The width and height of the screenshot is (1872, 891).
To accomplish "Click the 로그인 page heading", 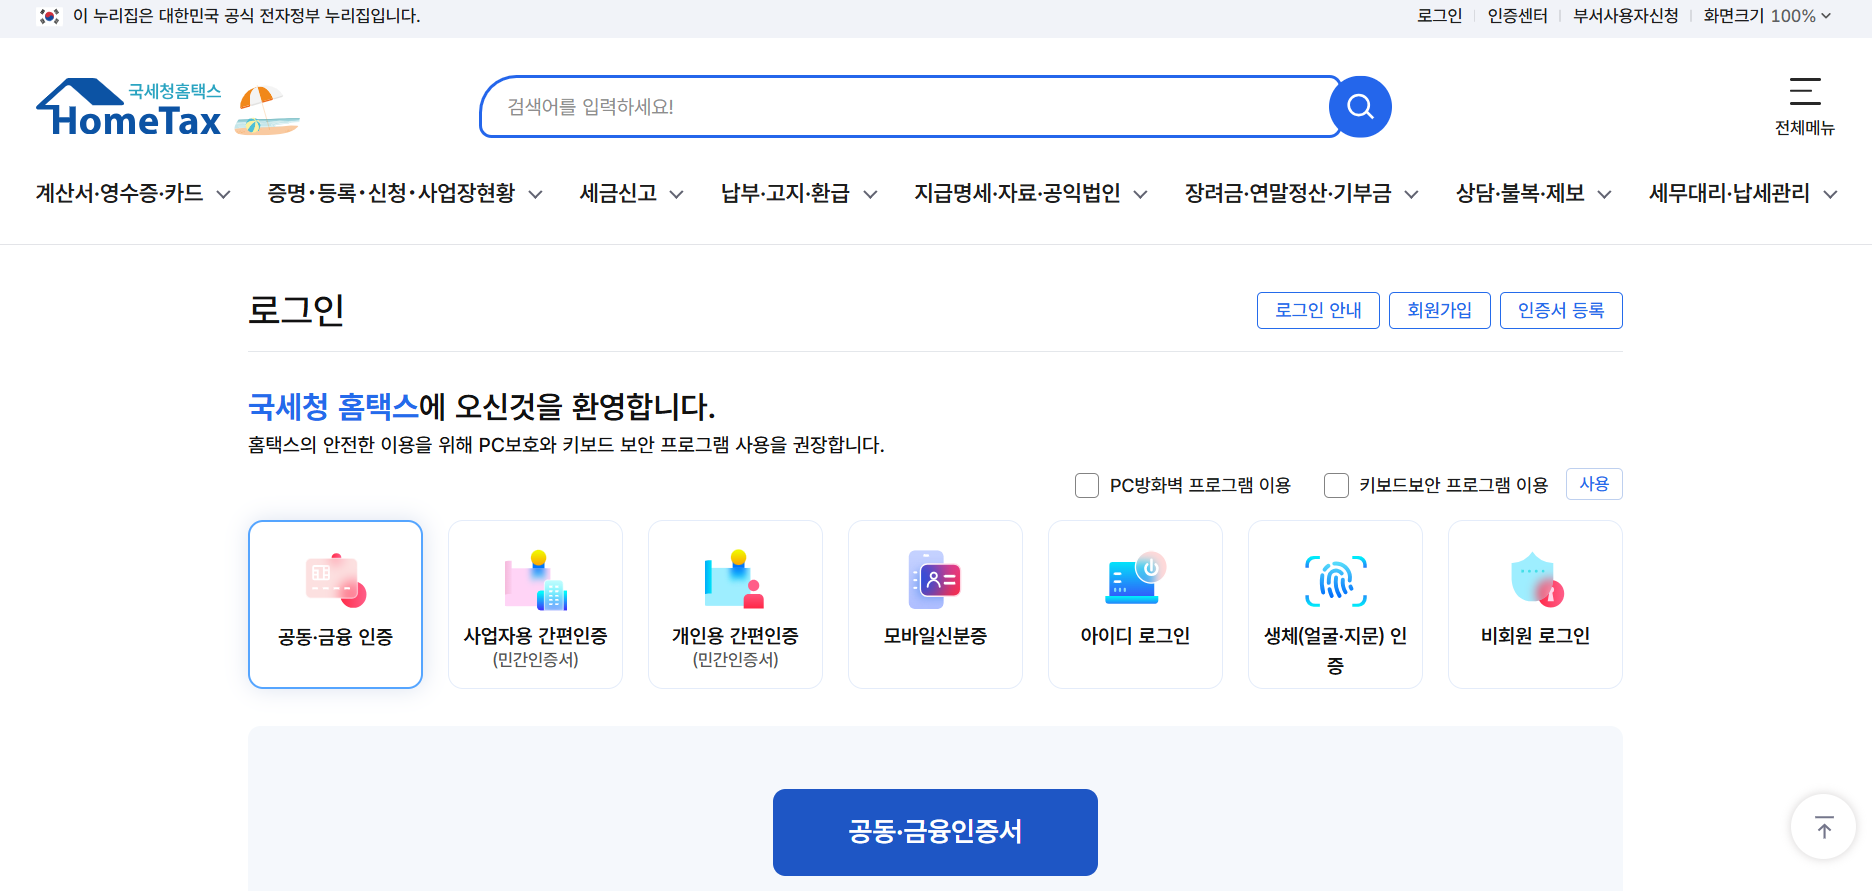I will pyautogui.click(x=296, y=310).
